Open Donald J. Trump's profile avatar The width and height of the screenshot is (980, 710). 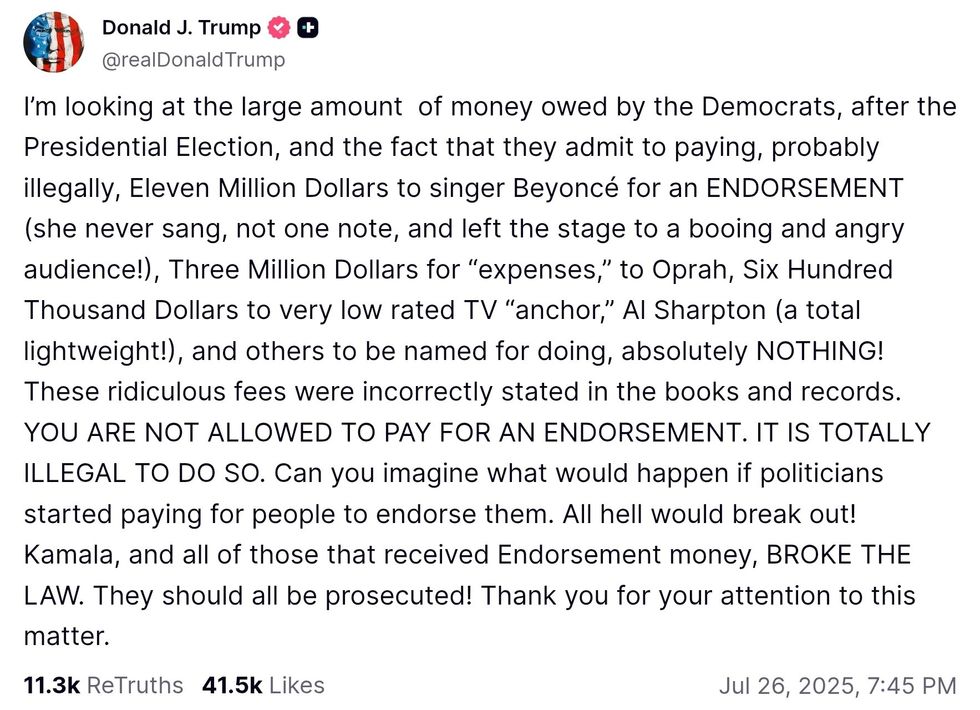point(54,42)
